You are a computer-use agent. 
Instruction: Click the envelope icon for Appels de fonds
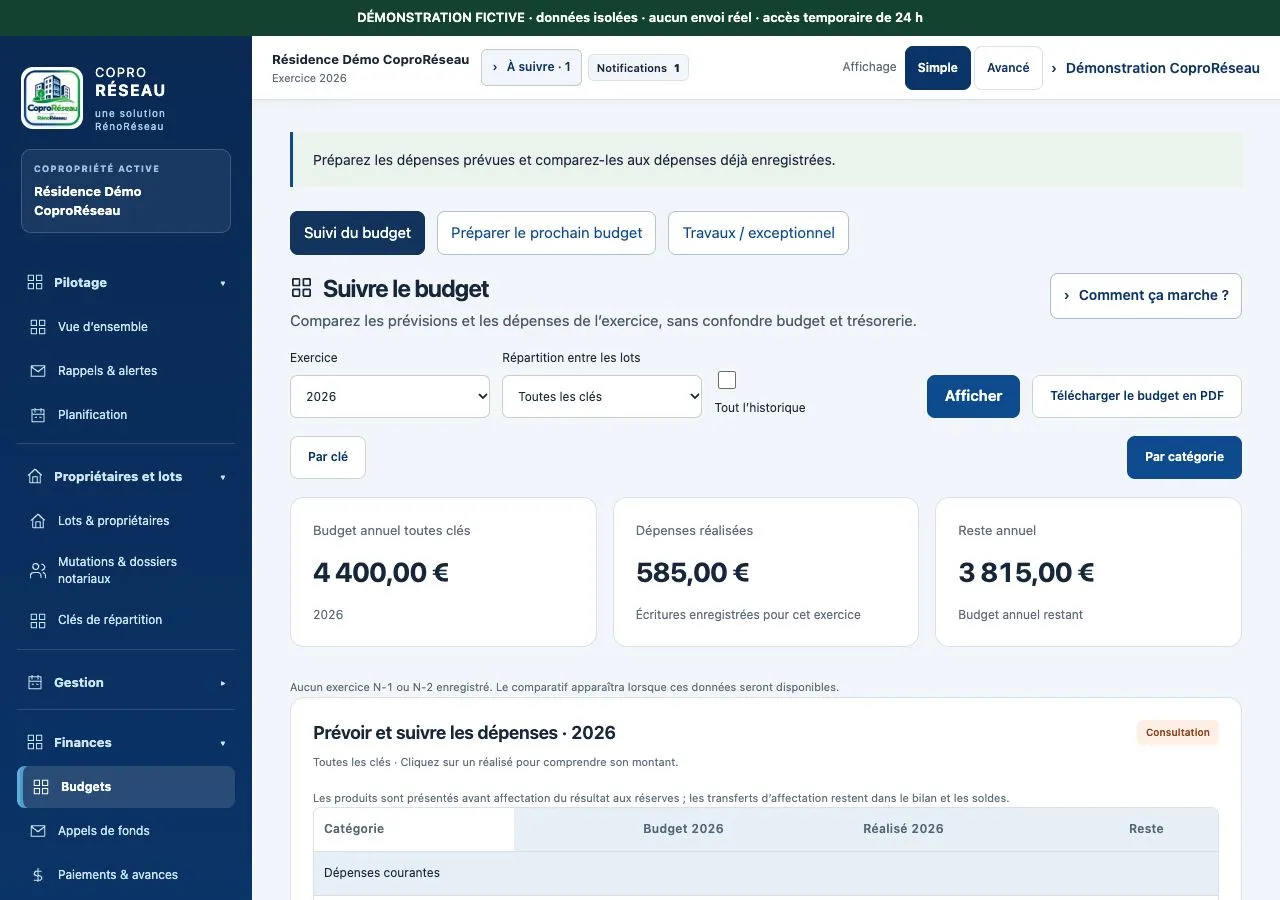38,831
